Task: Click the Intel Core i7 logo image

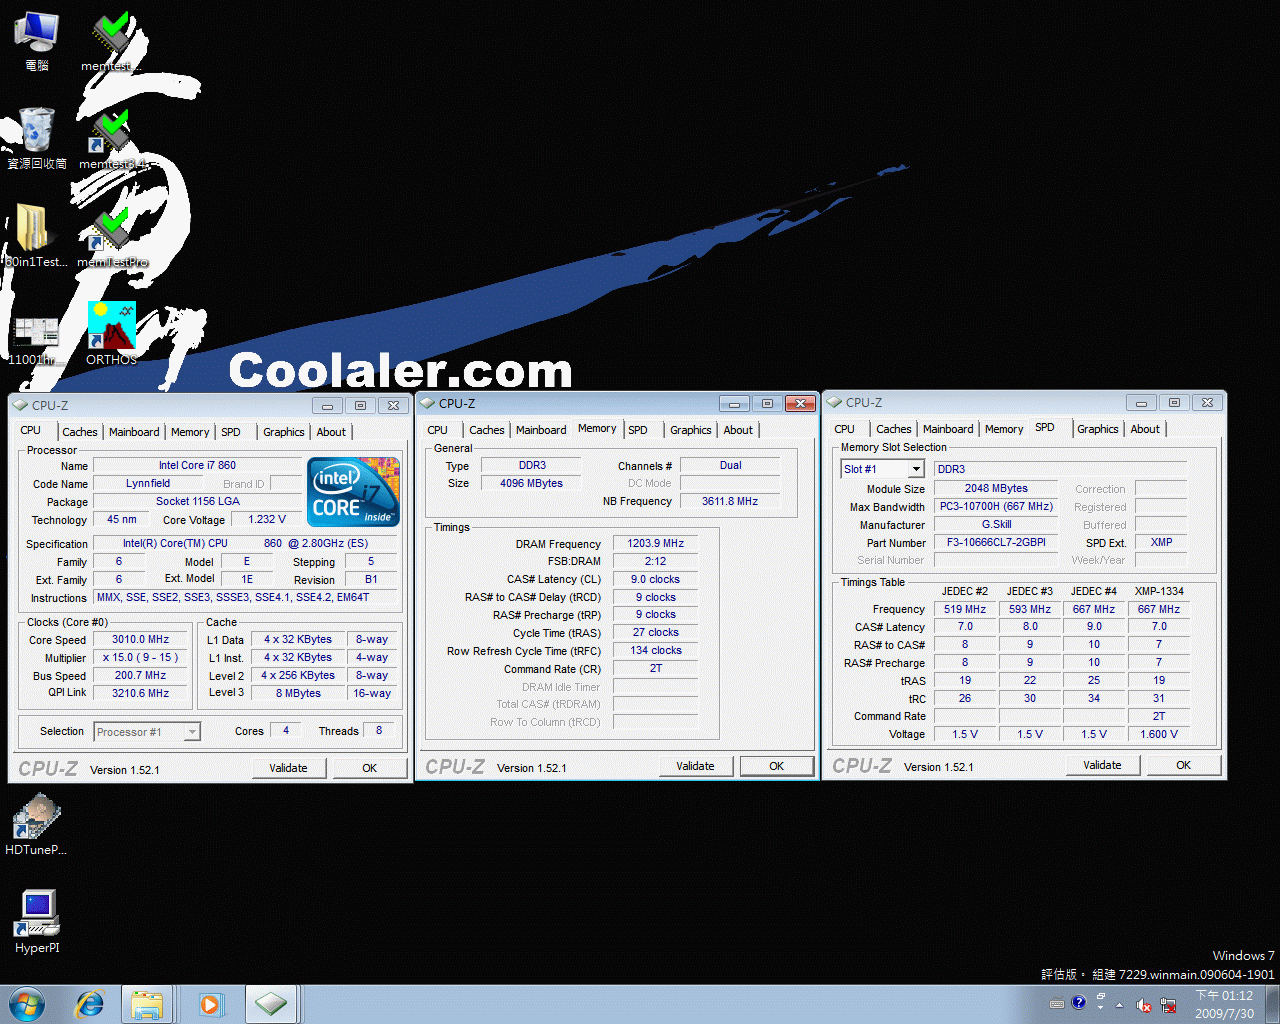Action: (354, 491)
